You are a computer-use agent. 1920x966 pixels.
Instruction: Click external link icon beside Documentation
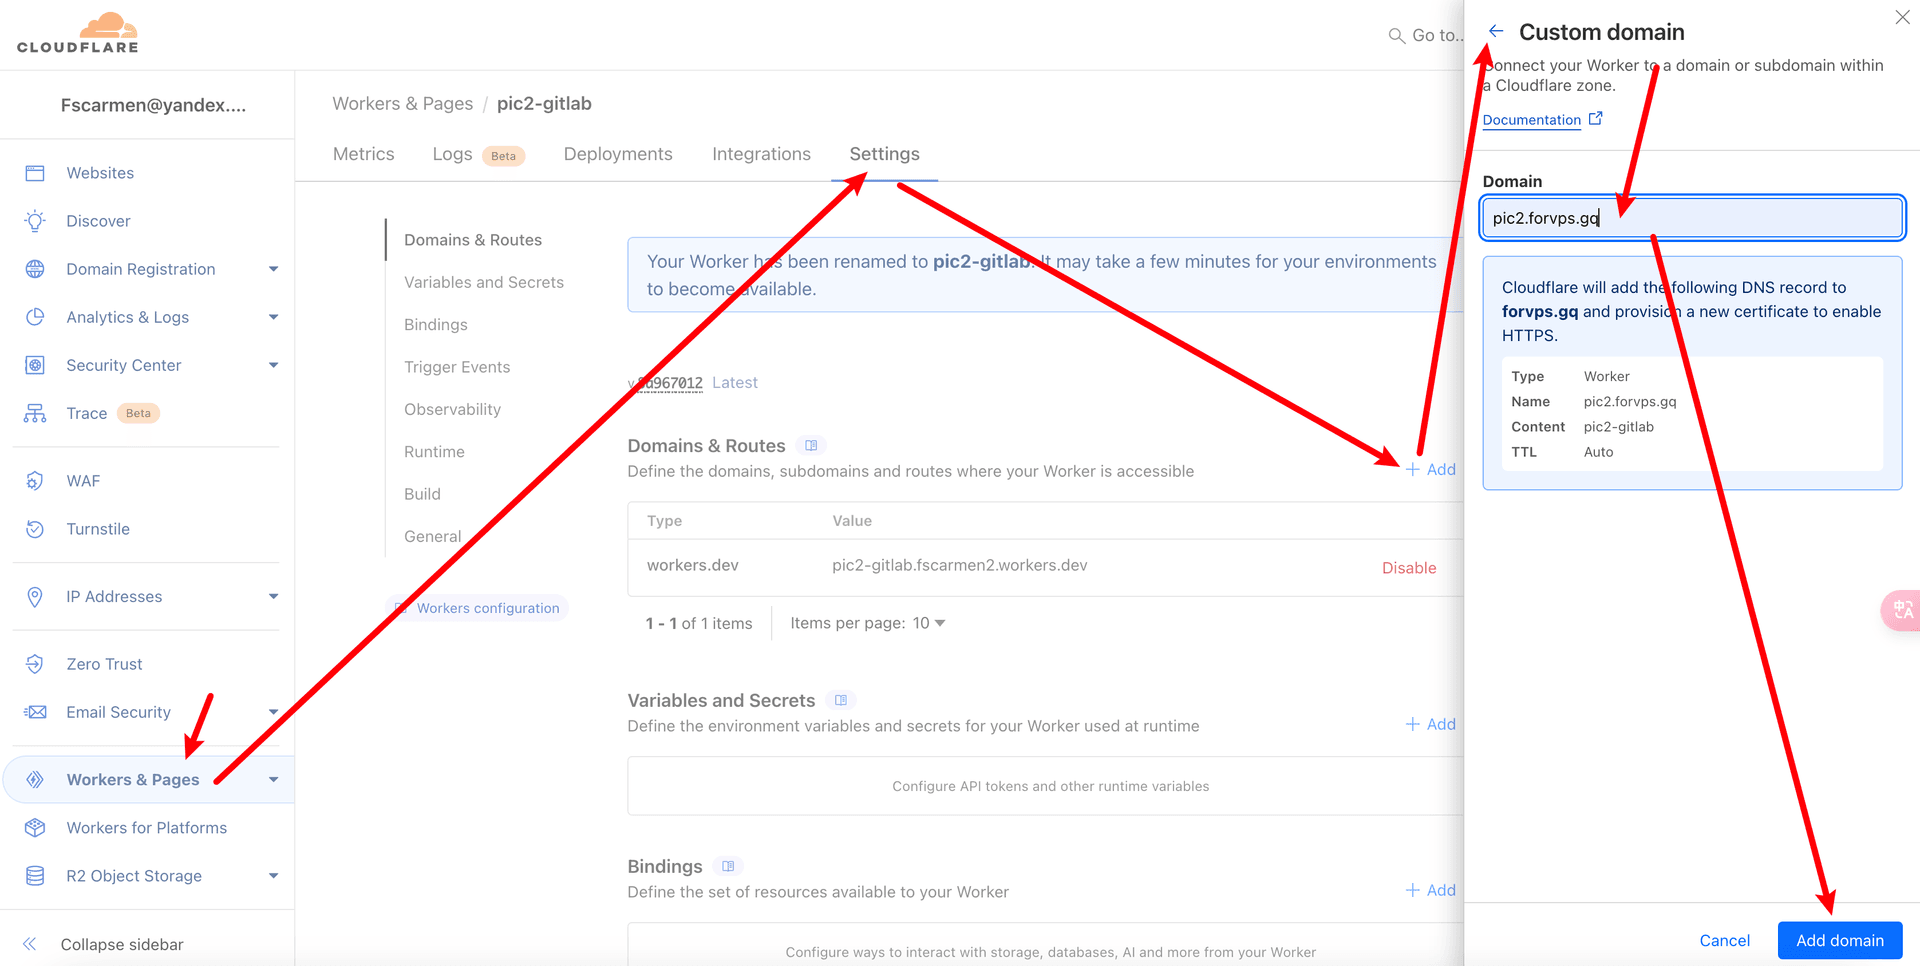pos(1596,119)
